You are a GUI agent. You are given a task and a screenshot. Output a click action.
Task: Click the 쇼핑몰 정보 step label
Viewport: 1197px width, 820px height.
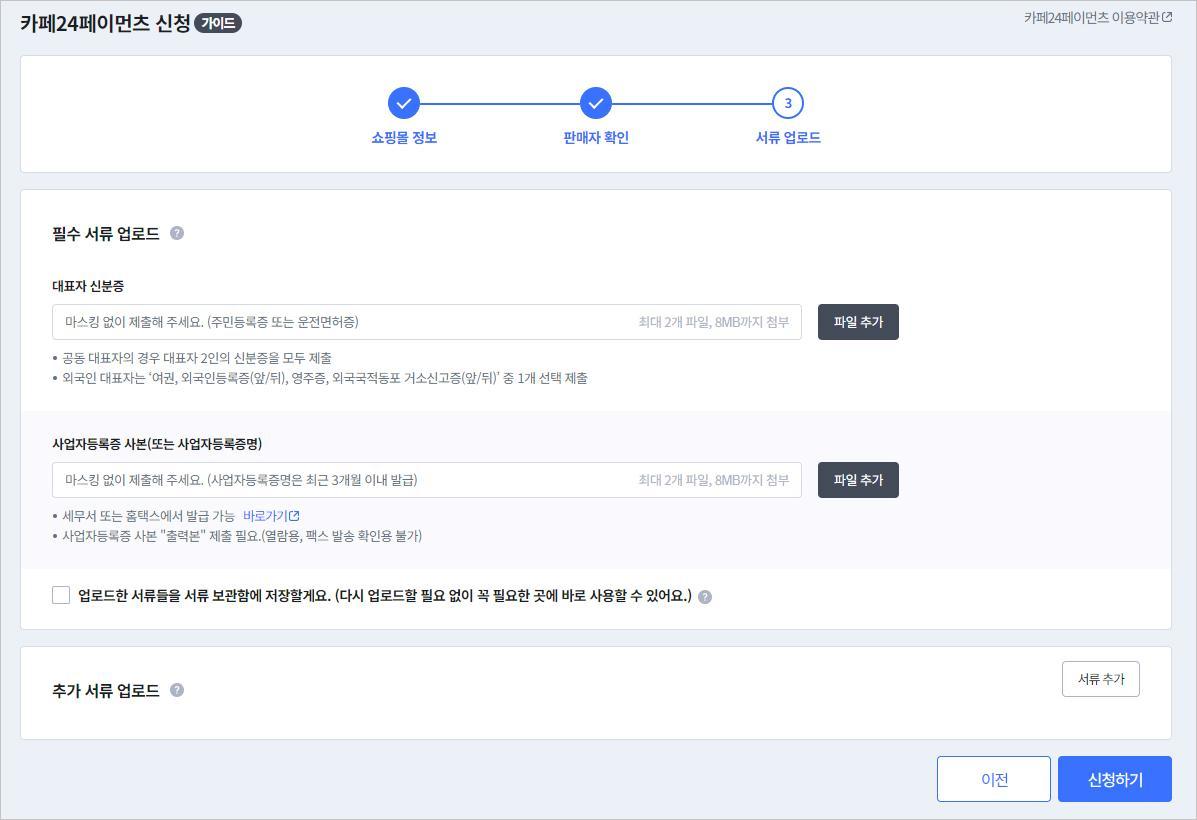404,137
